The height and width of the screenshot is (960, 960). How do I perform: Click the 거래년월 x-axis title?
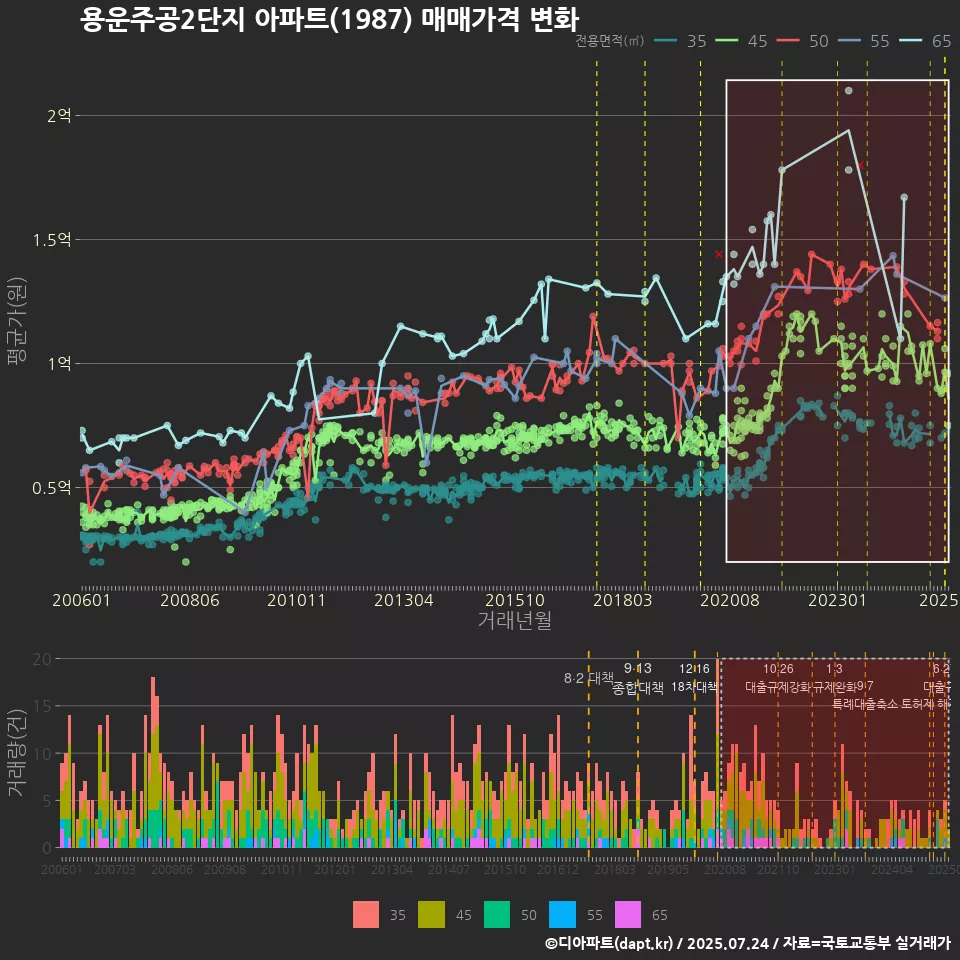(514, 620)
